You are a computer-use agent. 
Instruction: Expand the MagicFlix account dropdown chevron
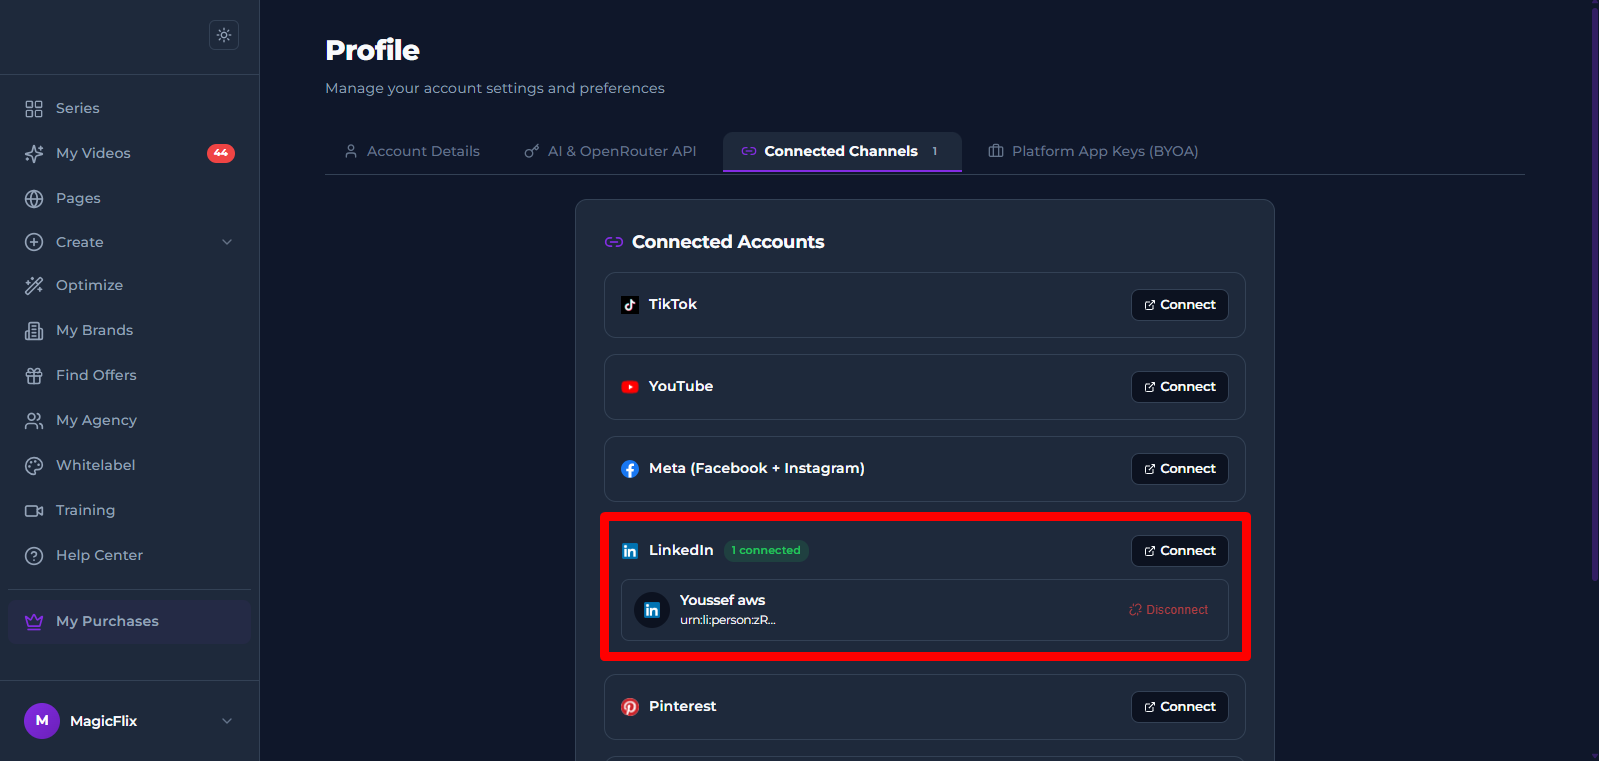(227, 721)
